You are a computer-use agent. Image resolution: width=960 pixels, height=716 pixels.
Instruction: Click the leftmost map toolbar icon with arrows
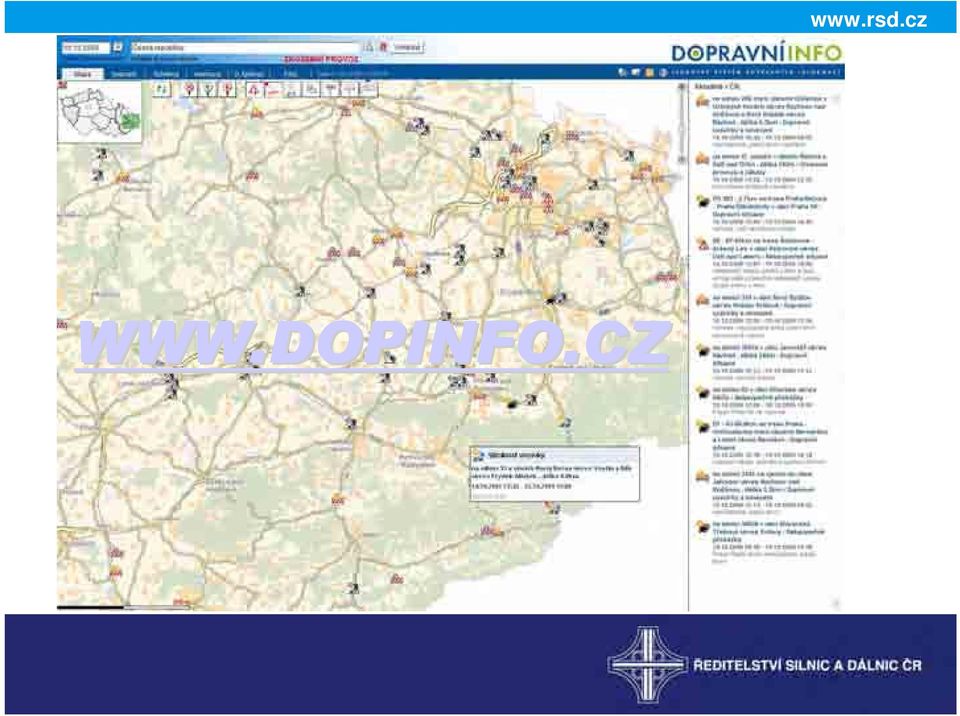tap(162, 89)
